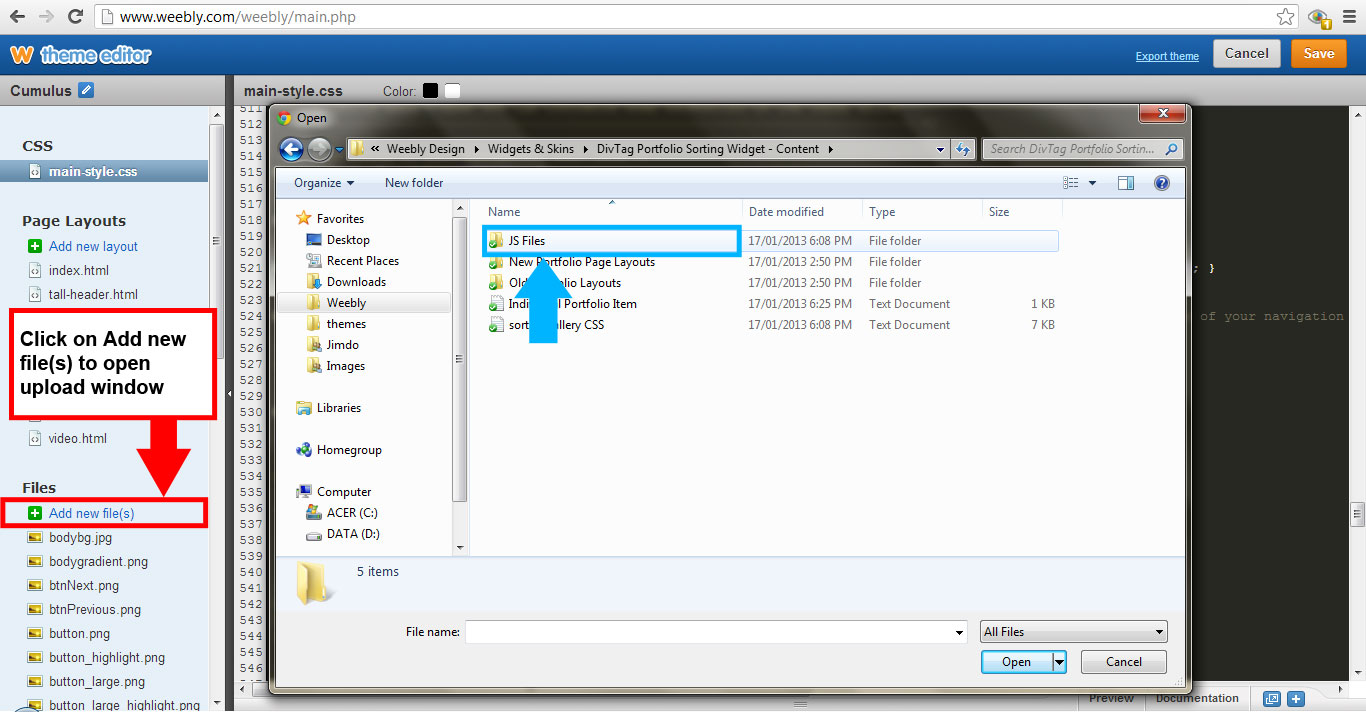1366x712 pixels.
Task: Click the Cancel button in theme editor
Action: tap(1246, 54)
